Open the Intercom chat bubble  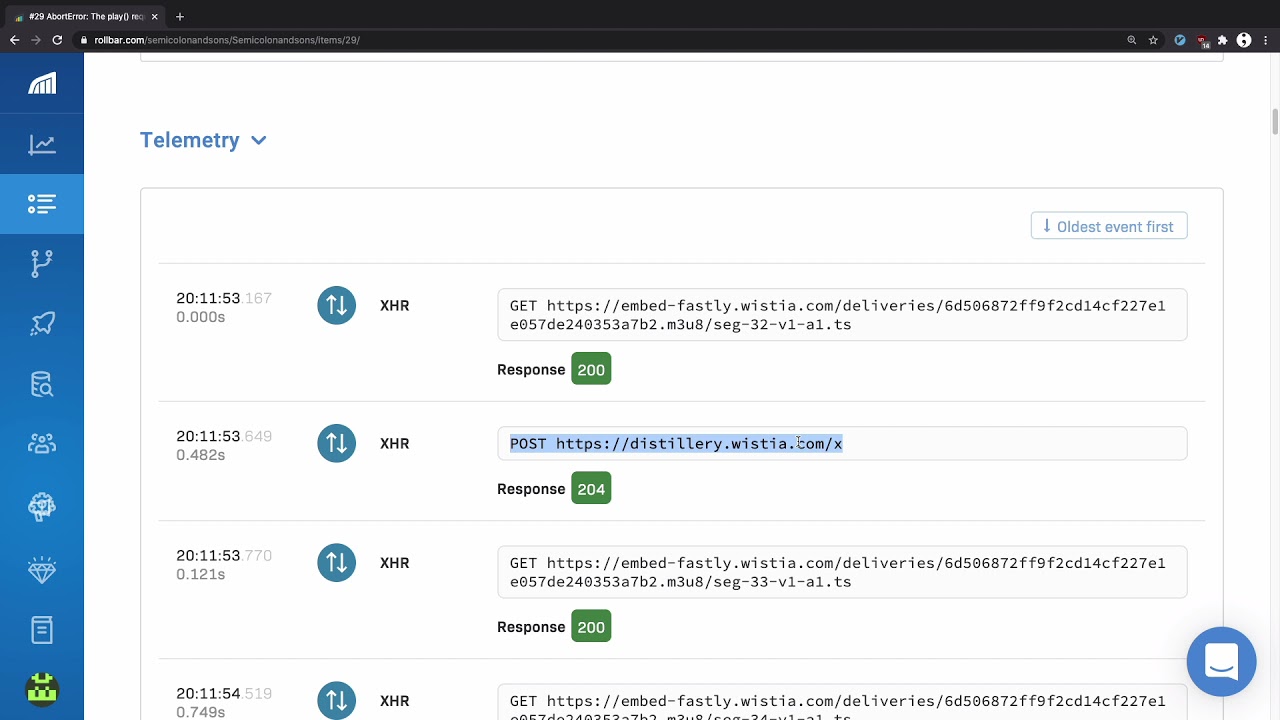click(x=1222, y=662)
